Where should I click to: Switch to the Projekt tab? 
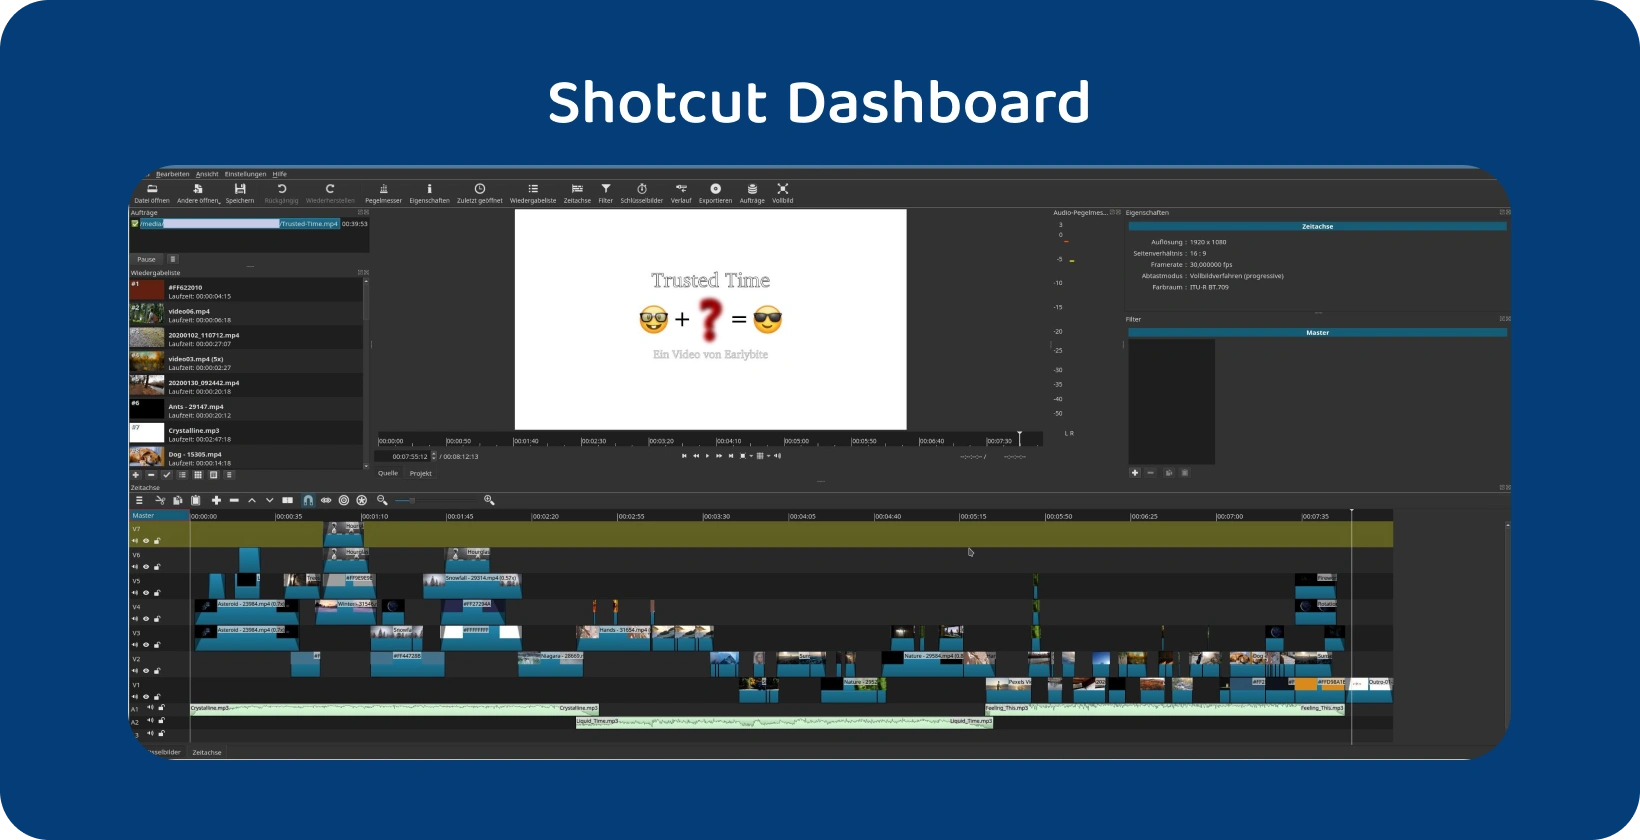pyautogui.click(x=421, y=473)
